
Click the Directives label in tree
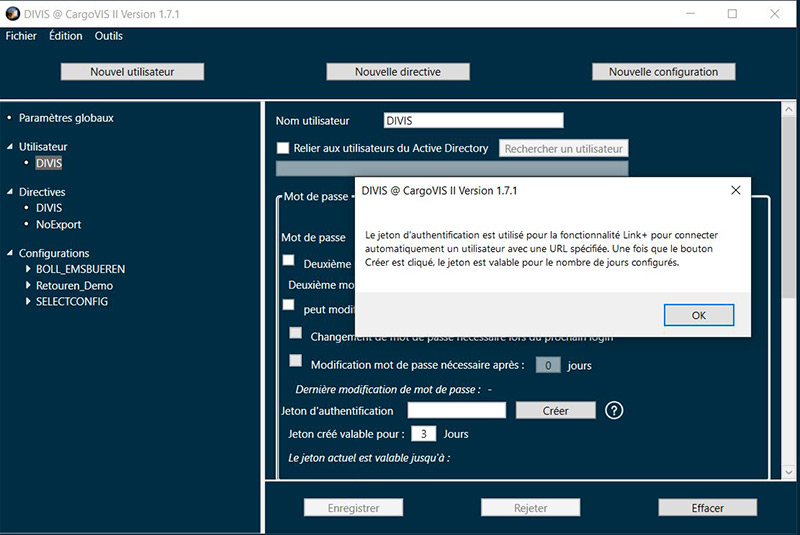[x=42, y=192]
